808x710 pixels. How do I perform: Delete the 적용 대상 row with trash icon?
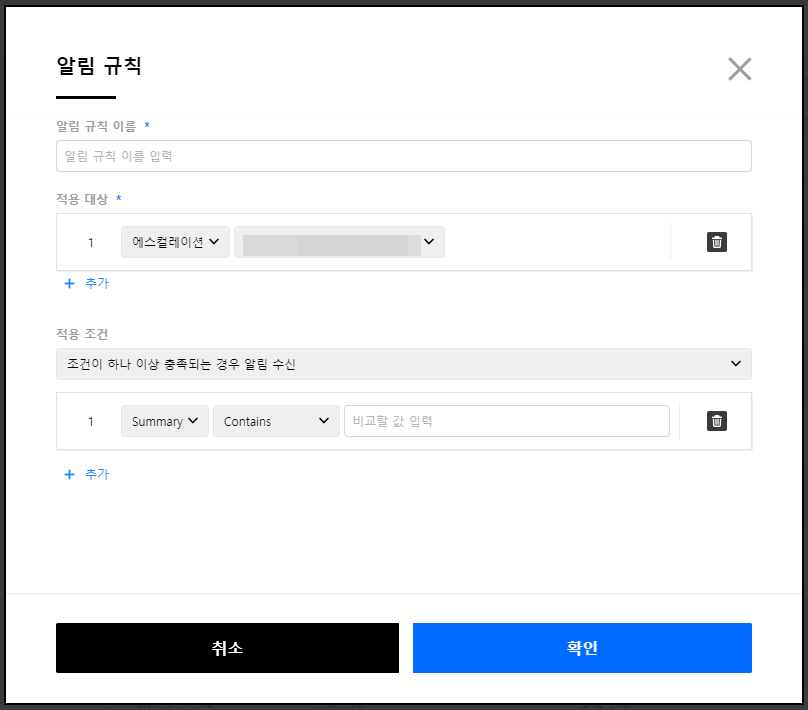click(x=717, y=242)
